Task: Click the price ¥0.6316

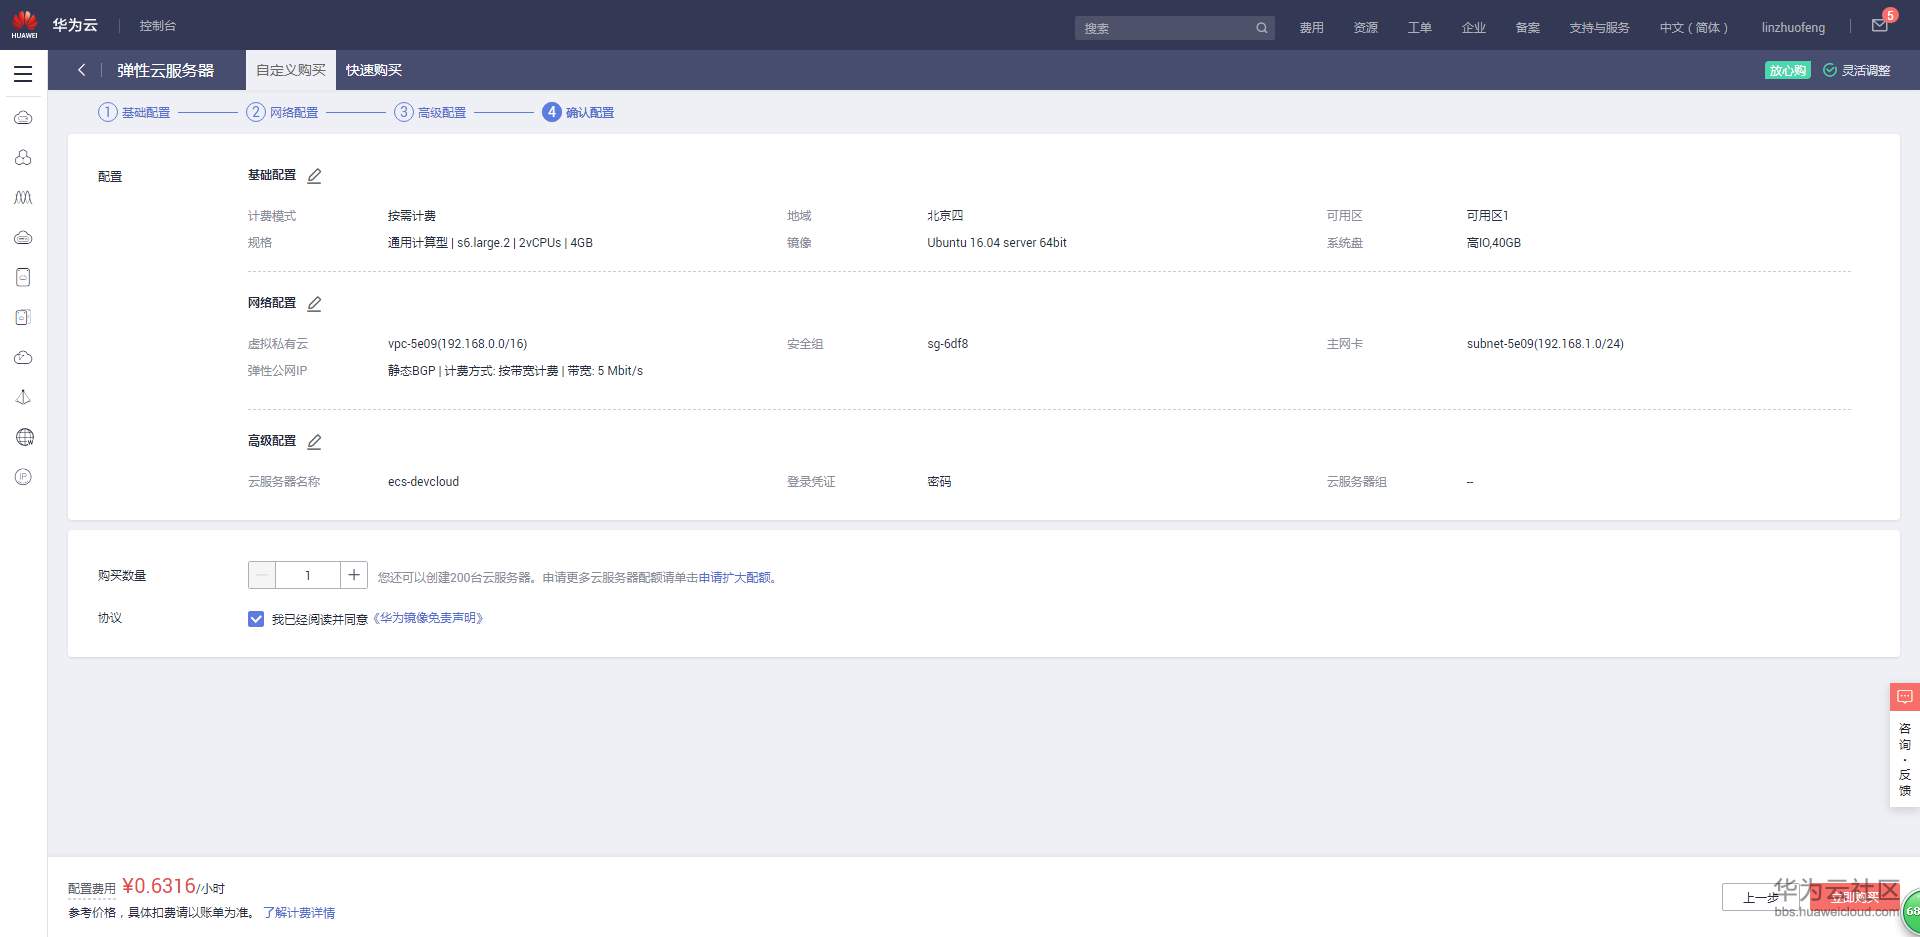Action: coord(158,886)
